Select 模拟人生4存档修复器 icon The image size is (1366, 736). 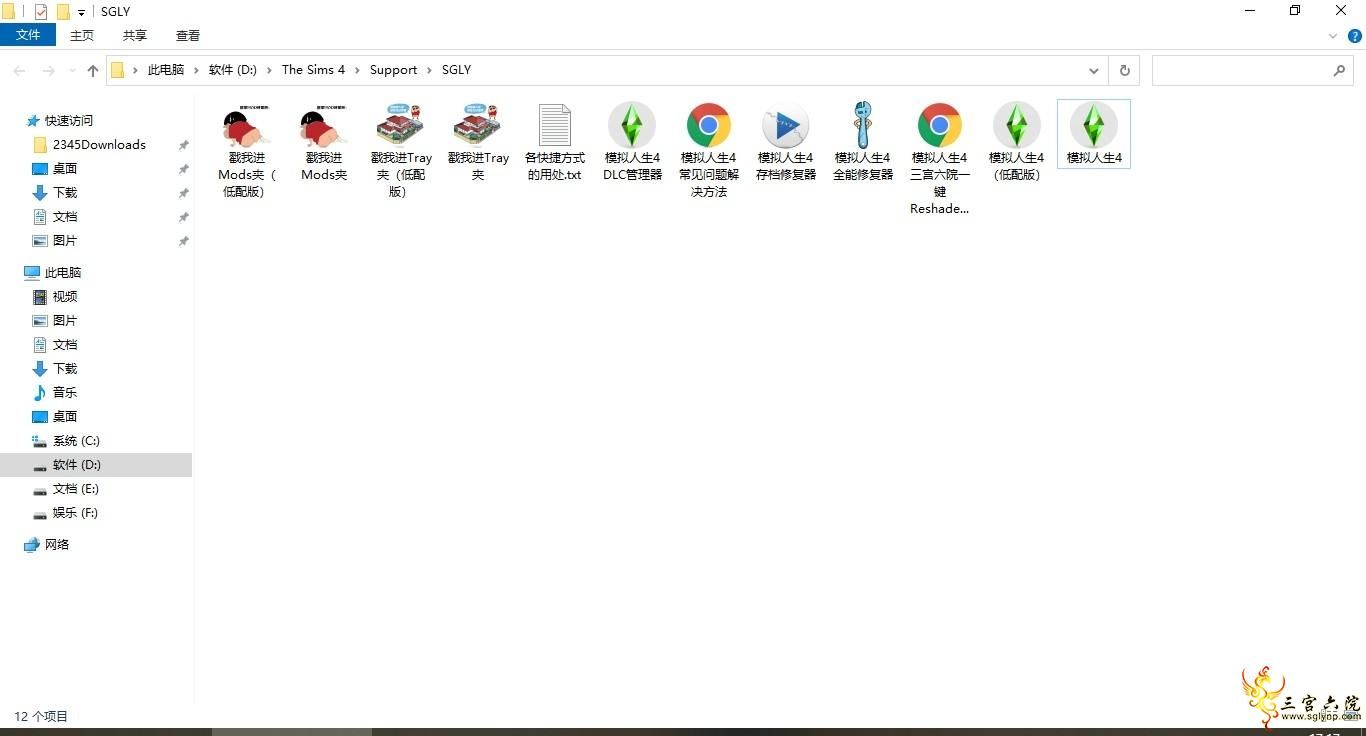pyautogui.click(x=786, y=126)
